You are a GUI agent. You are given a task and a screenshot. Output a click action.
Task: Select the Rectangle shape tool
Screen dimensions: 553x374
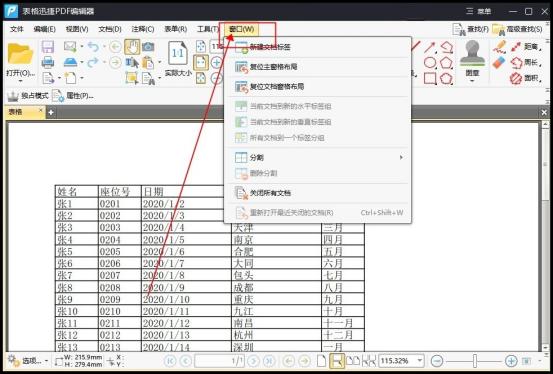(430, 78)
